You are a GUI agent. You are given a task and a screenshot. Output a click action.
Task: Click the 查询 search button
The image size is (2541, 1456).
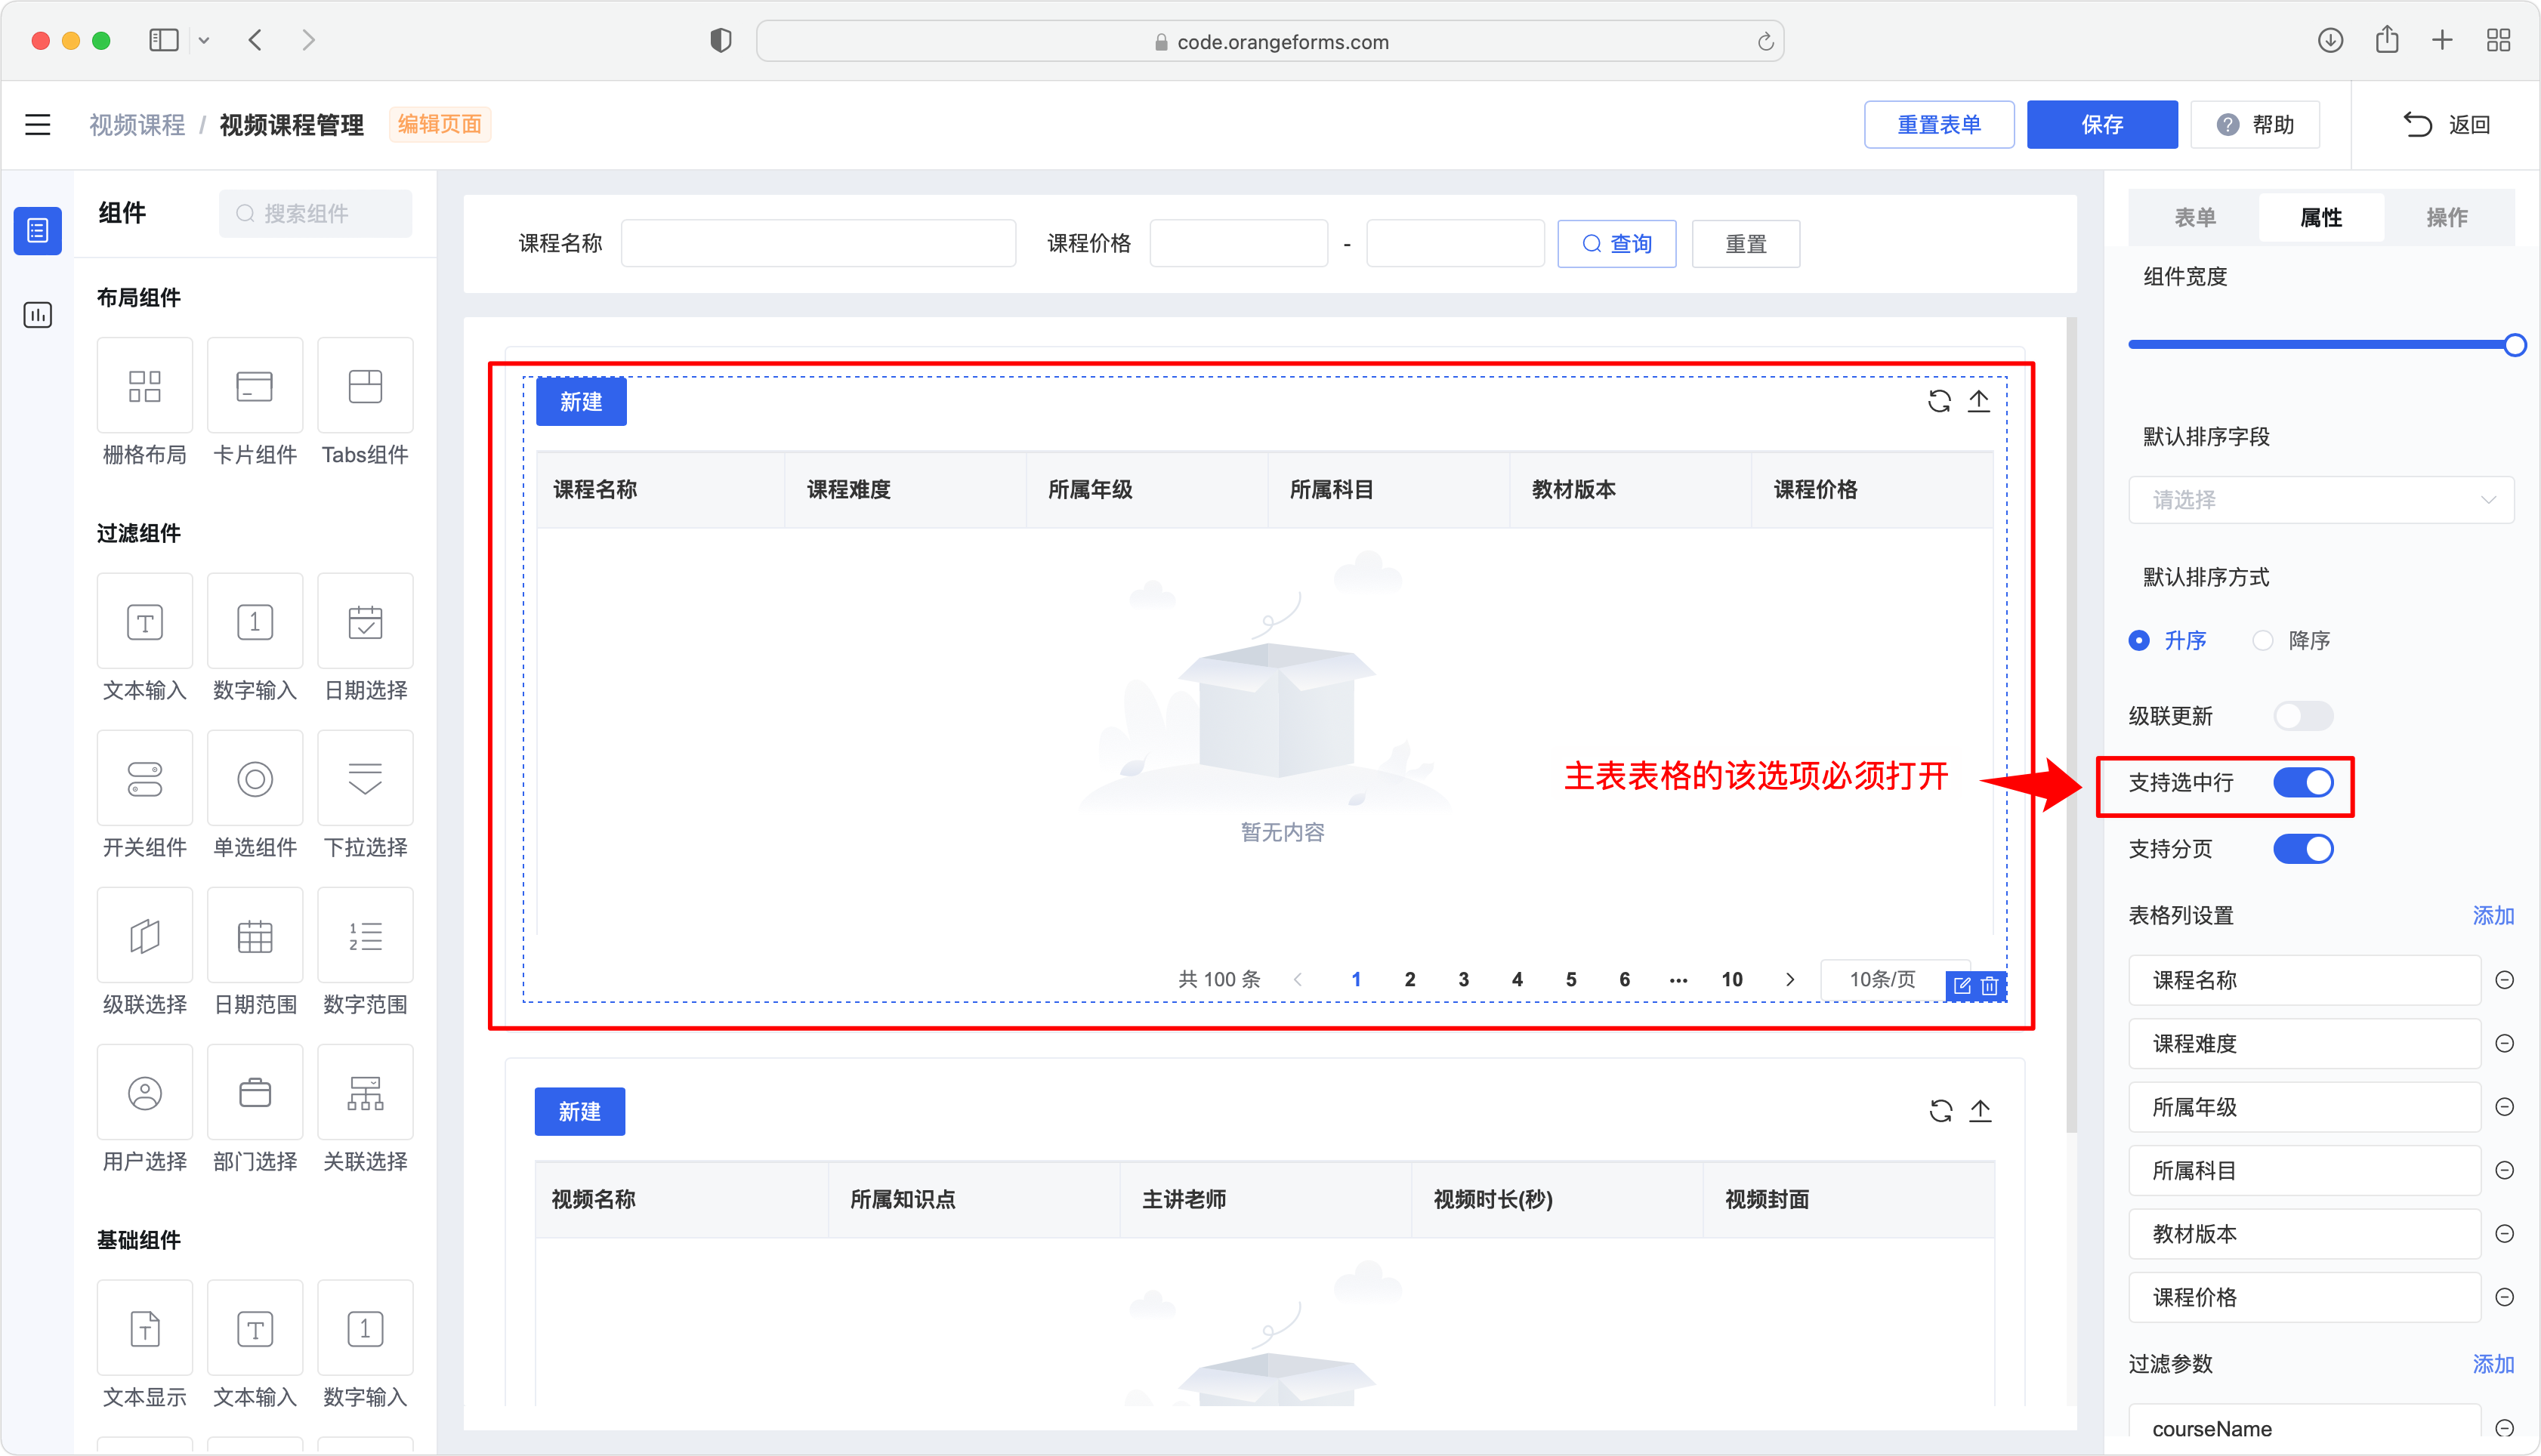pyautogui.click(x=1616, y=244)
